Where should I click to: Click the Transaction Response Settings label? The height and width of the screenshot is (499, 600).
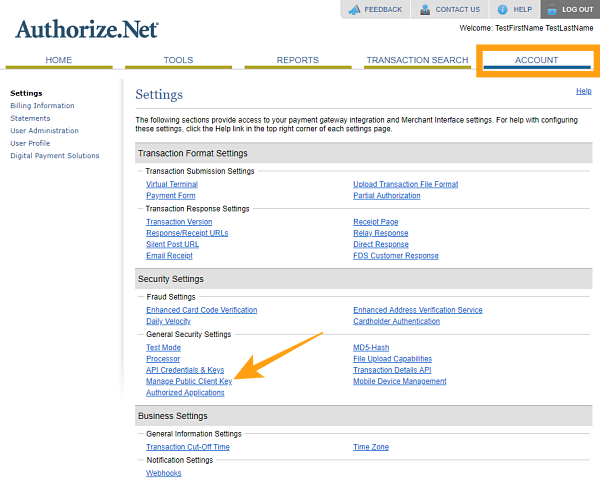(x=197, y=209)
